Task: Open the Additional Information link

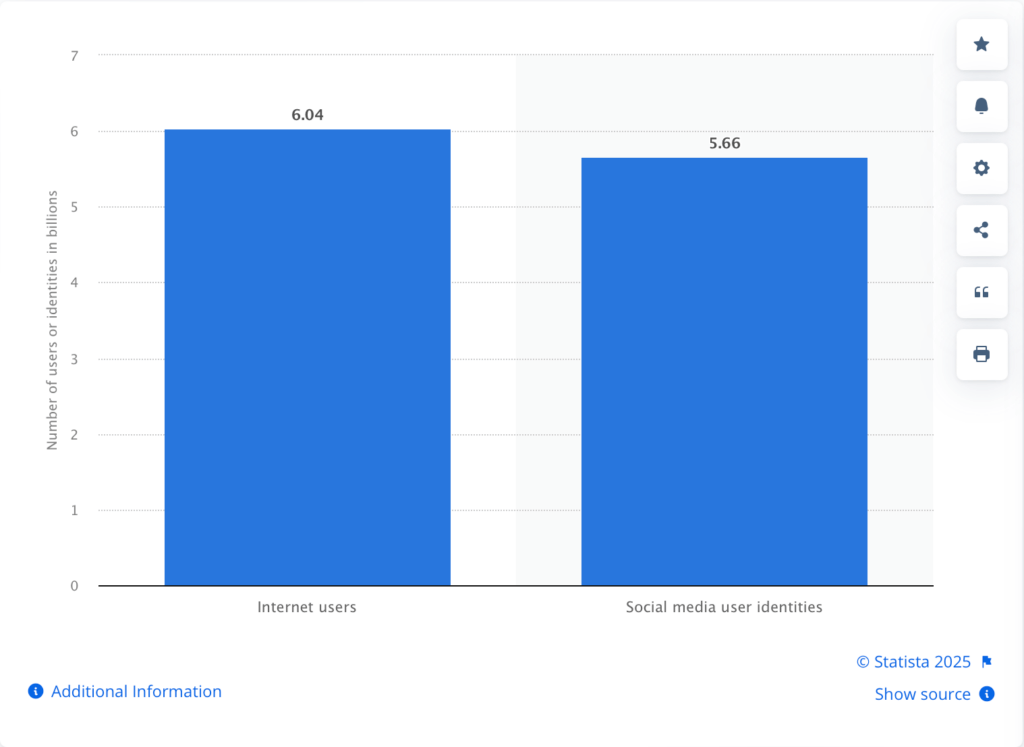Action: pos(136,691)
